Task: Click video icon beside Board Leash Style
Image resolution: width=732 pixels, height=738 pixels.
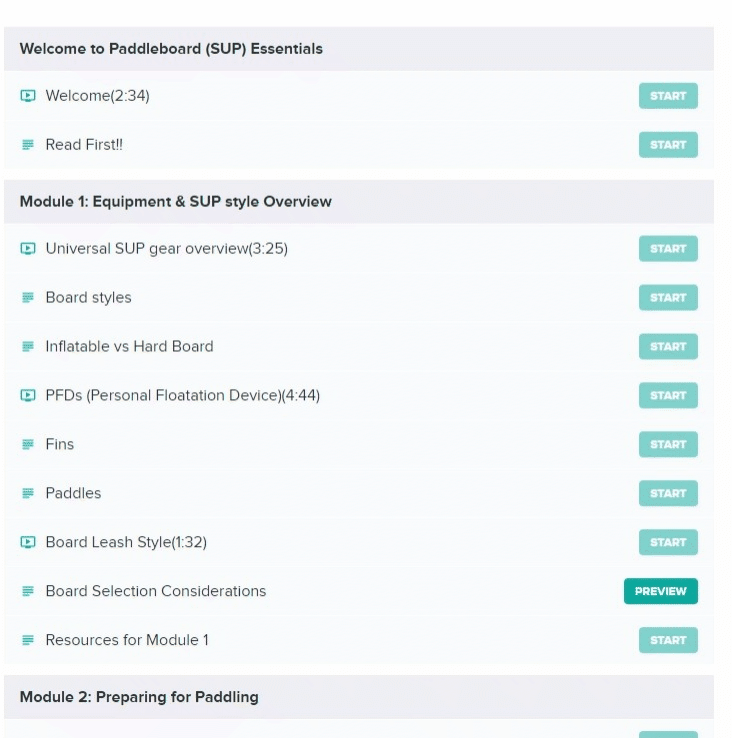Action: point(28,542)
